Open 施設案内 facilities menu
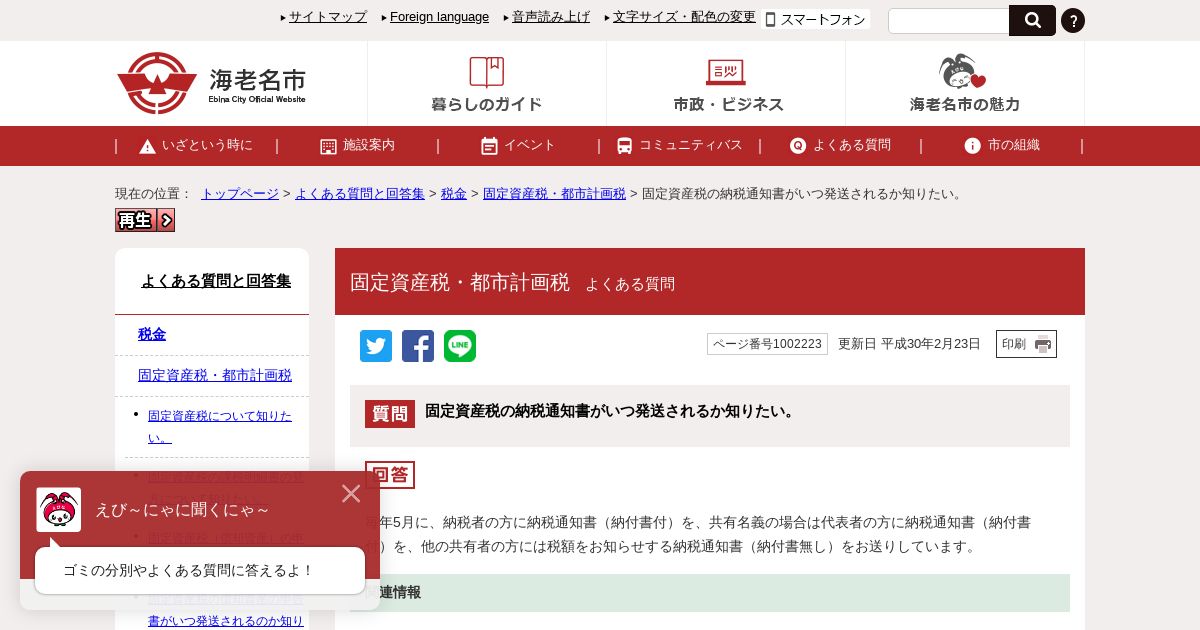Viewport: 1200px width, 630px height. [358, 145]
